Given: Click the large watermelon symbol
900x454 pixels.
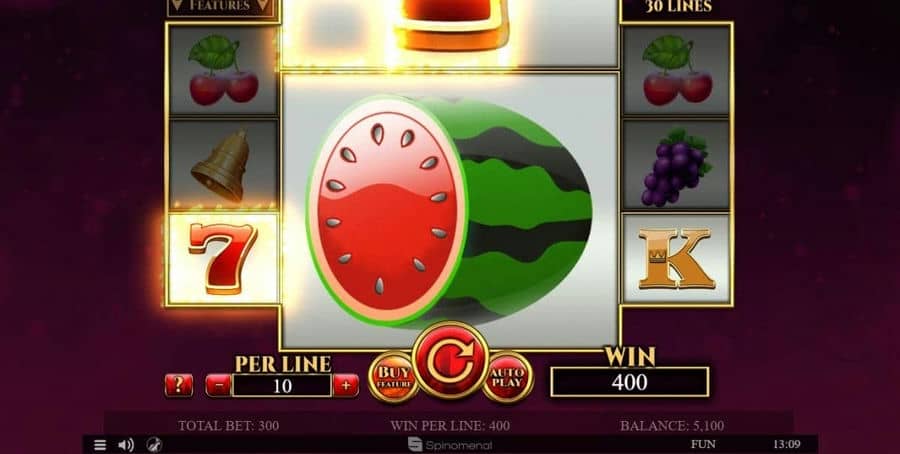Looking at the screenshot, I should [x=450, y=211].
